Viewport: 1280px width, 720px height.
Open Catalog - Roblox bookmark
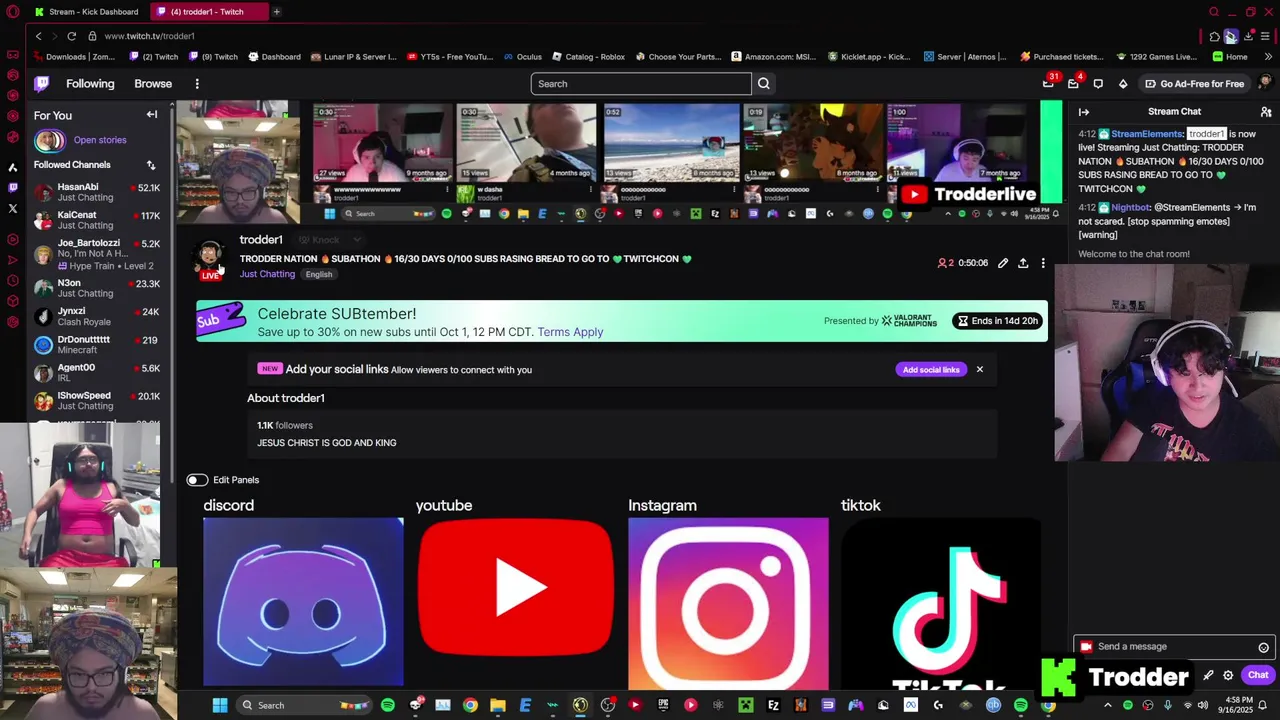[588, 57]
